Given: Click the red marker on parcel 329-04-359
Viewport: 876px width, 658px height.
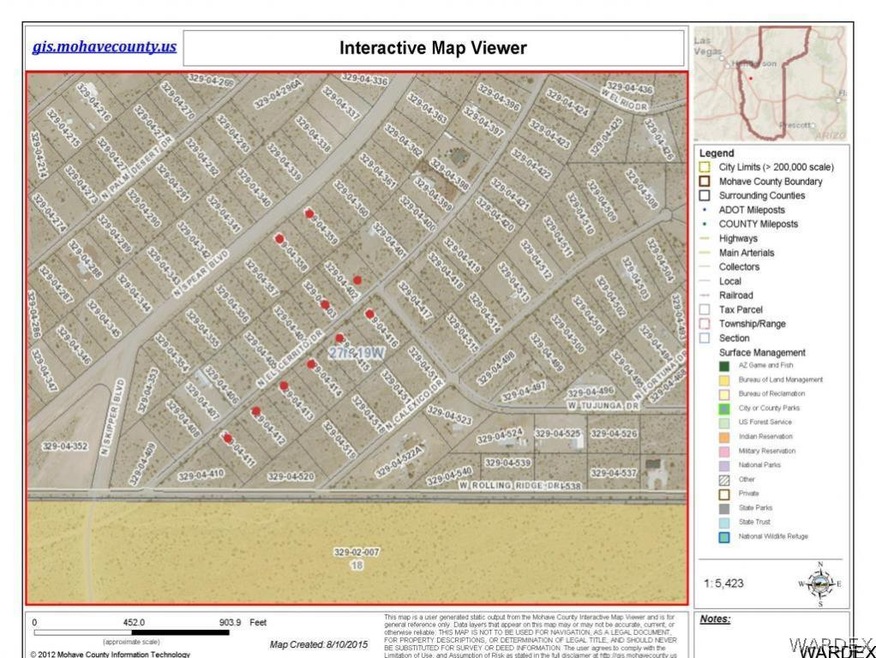Looking at the screenshot, I should (308, 213).
